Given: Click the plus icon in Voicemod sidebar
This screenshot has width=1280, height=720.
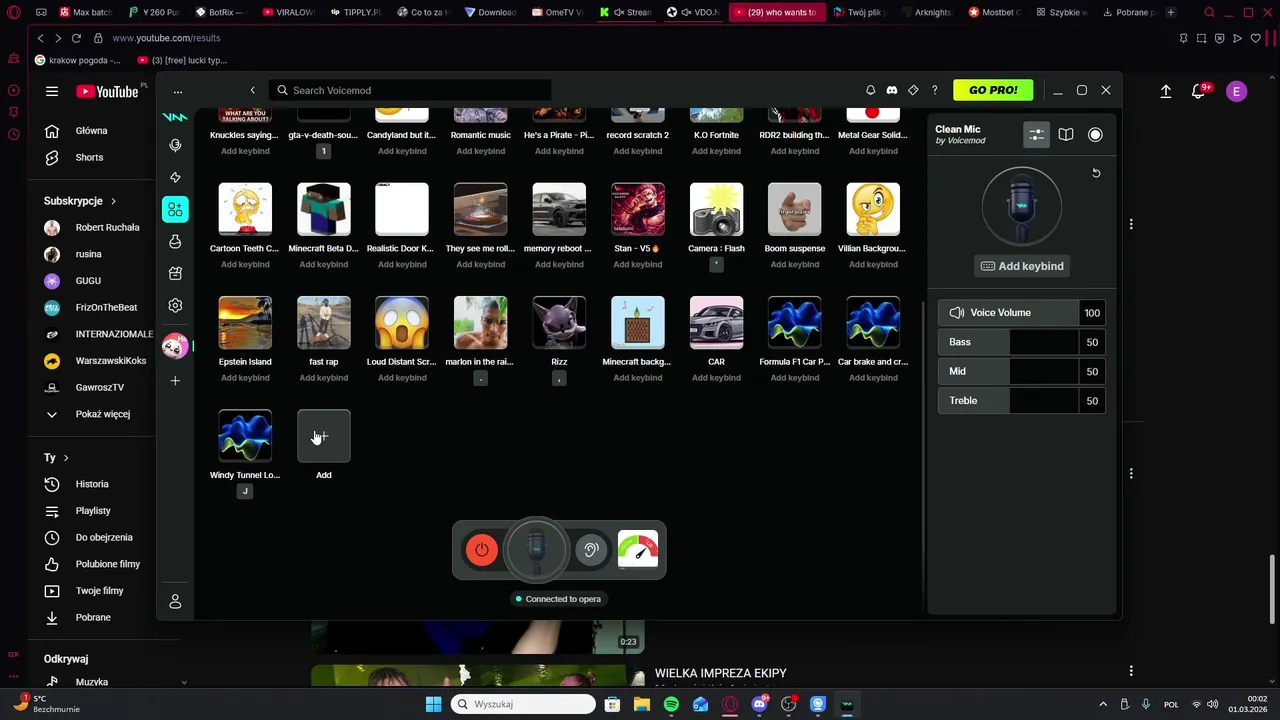Looking at the screenshot, I should click(x=175, y=381).
